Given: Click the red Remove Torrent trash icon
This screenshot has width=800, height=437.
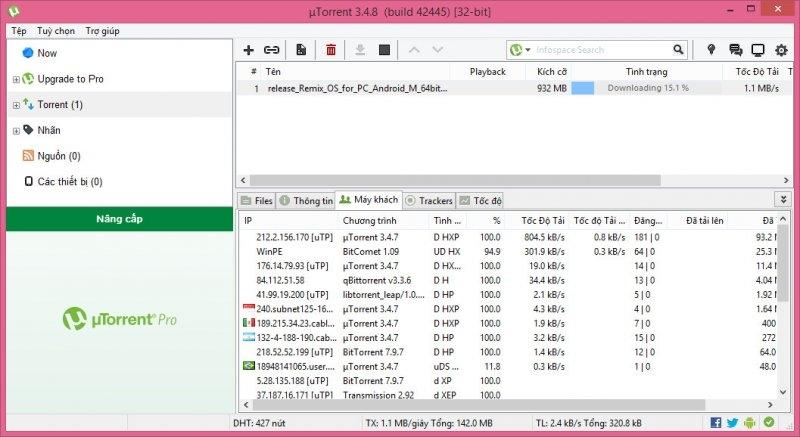Looking at the screenshot, I should pos(331,49).
